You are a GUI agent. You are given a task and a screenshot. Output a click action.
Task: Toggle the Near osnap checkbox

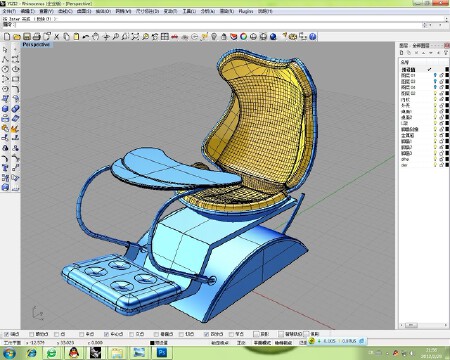(31, 334)
